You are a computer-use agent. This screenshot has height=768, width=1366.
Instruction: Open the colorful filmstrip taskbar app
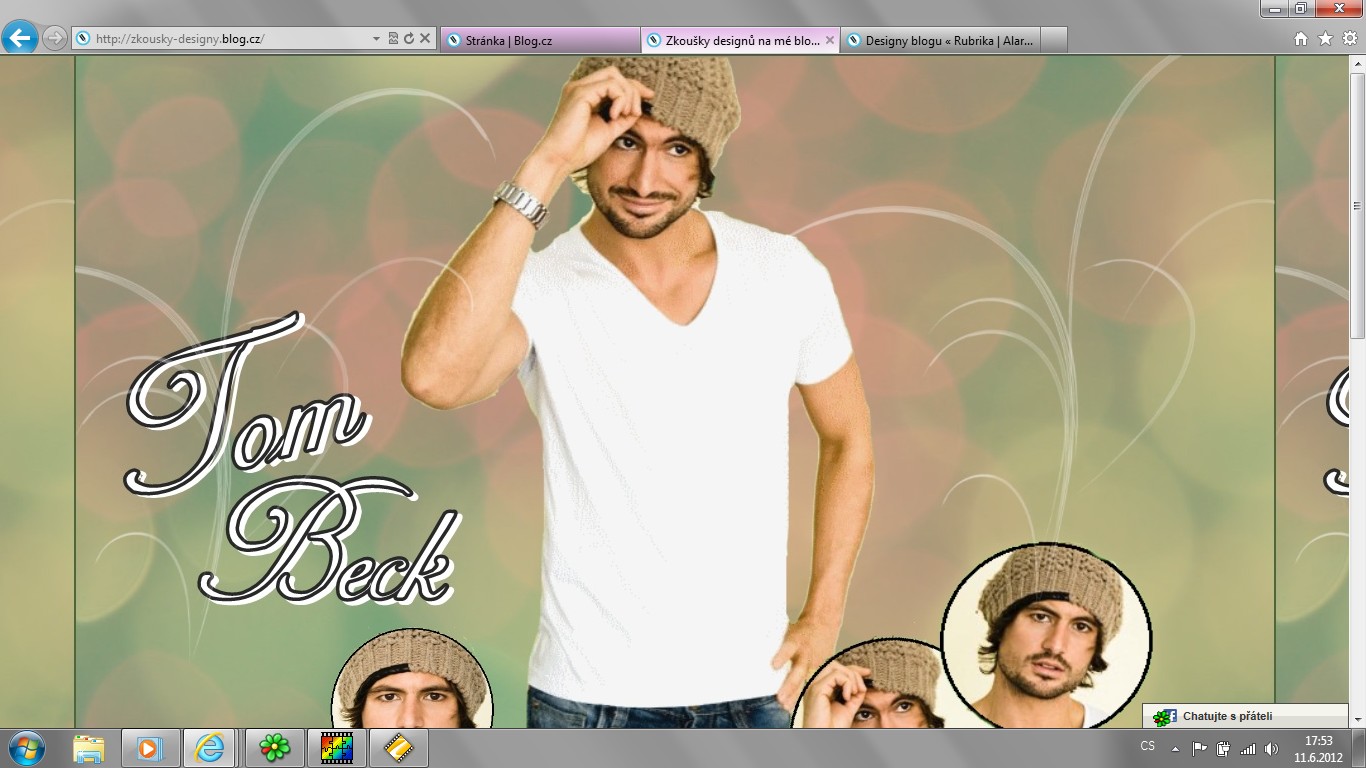pos(336,748)
